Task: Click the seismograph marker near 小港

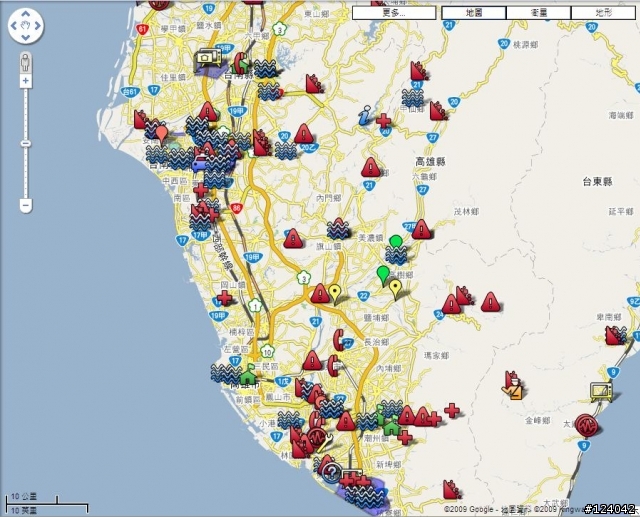Action: pos(316,437)
